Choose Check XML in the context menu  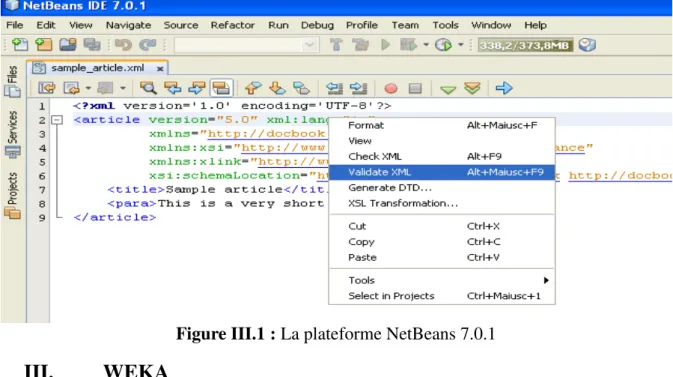coord(442,156)
